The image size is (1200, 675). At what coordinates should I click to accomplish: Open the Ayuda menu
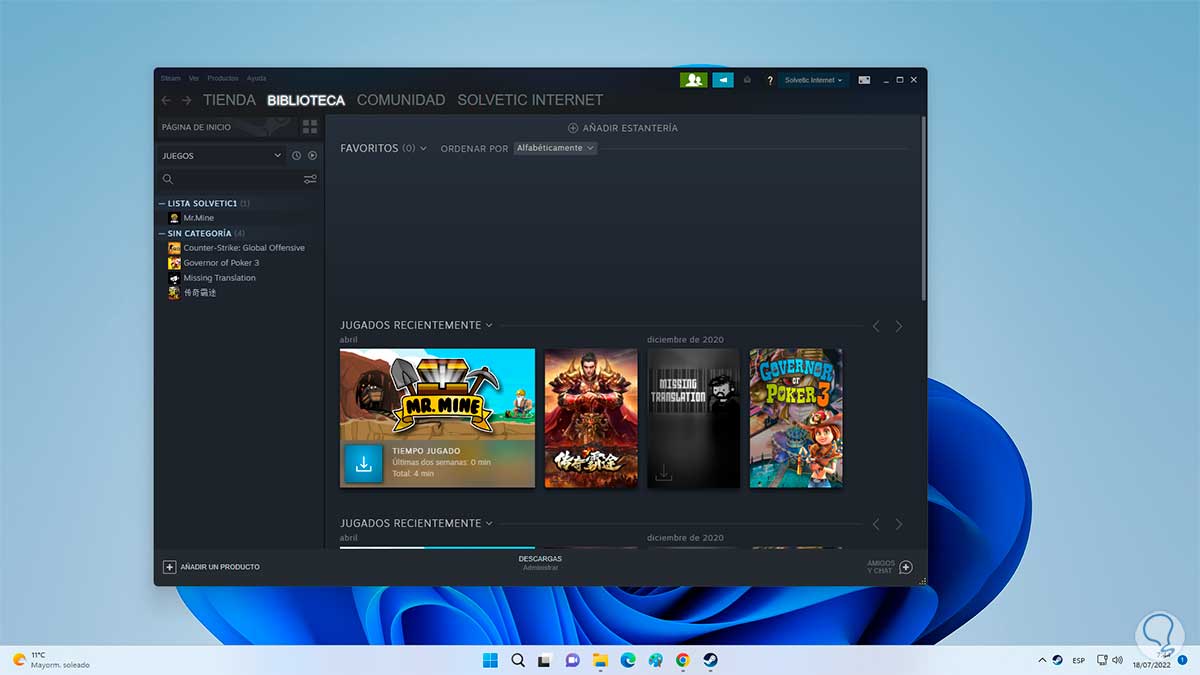pyautogui.click(x=256, y=78)
